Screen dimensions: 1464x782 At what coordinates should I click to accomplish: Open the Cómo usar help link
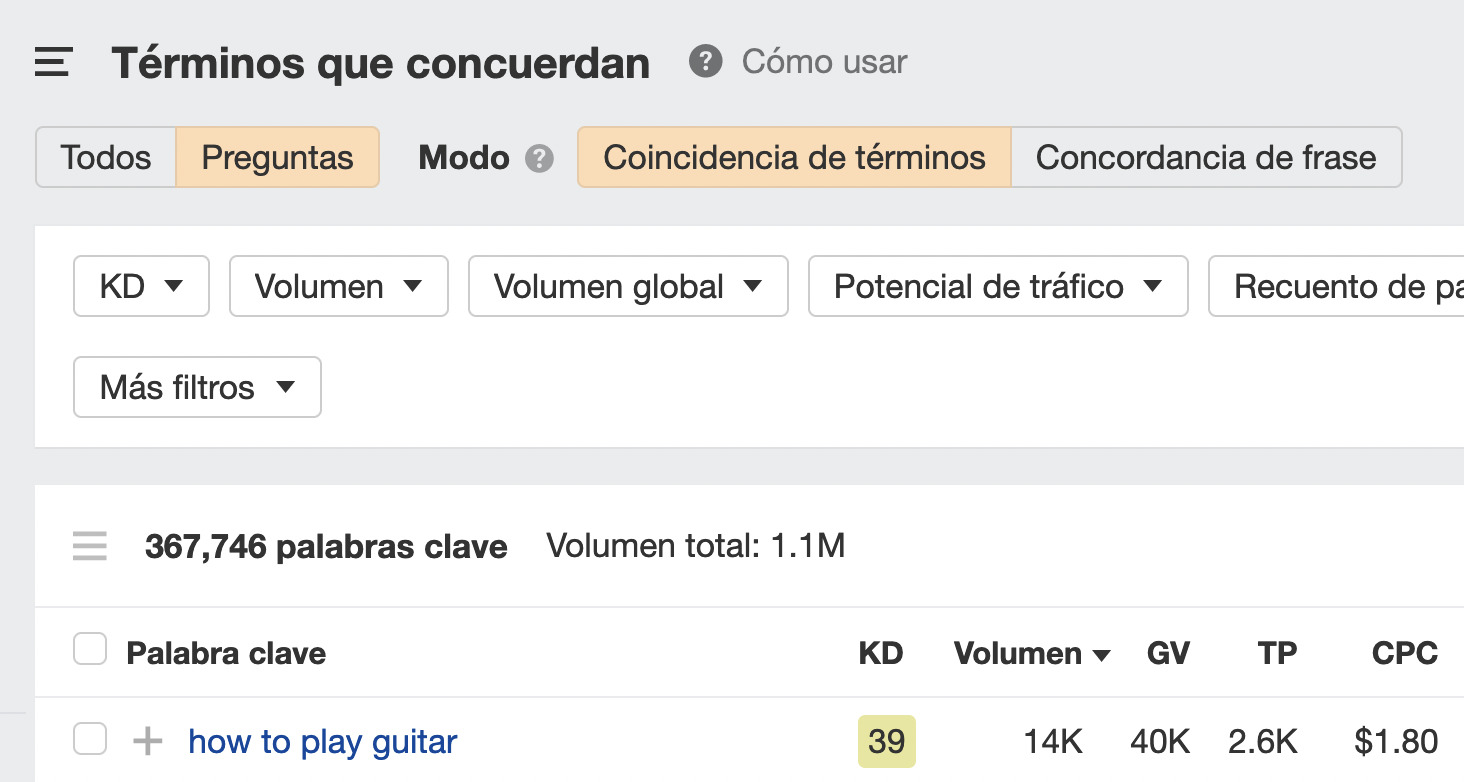(824, 62)
